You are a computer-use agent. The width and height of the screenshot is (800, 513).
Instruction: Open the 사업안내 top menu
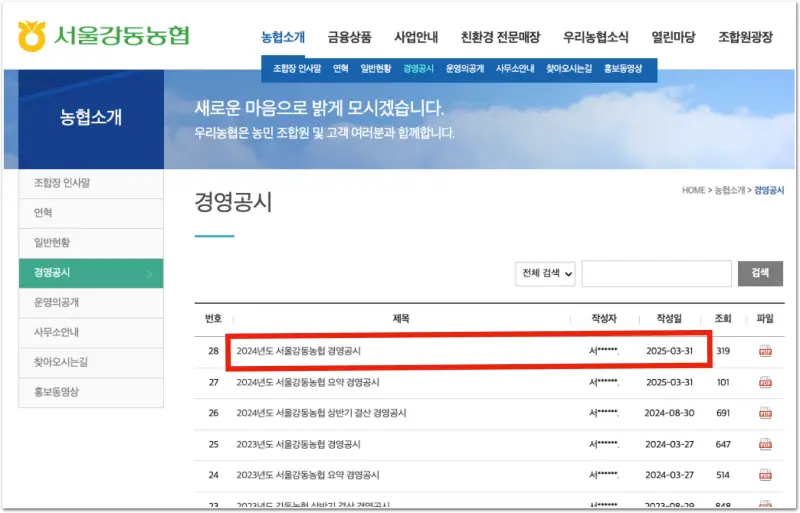pyautogui.click(x=416, y=37)
